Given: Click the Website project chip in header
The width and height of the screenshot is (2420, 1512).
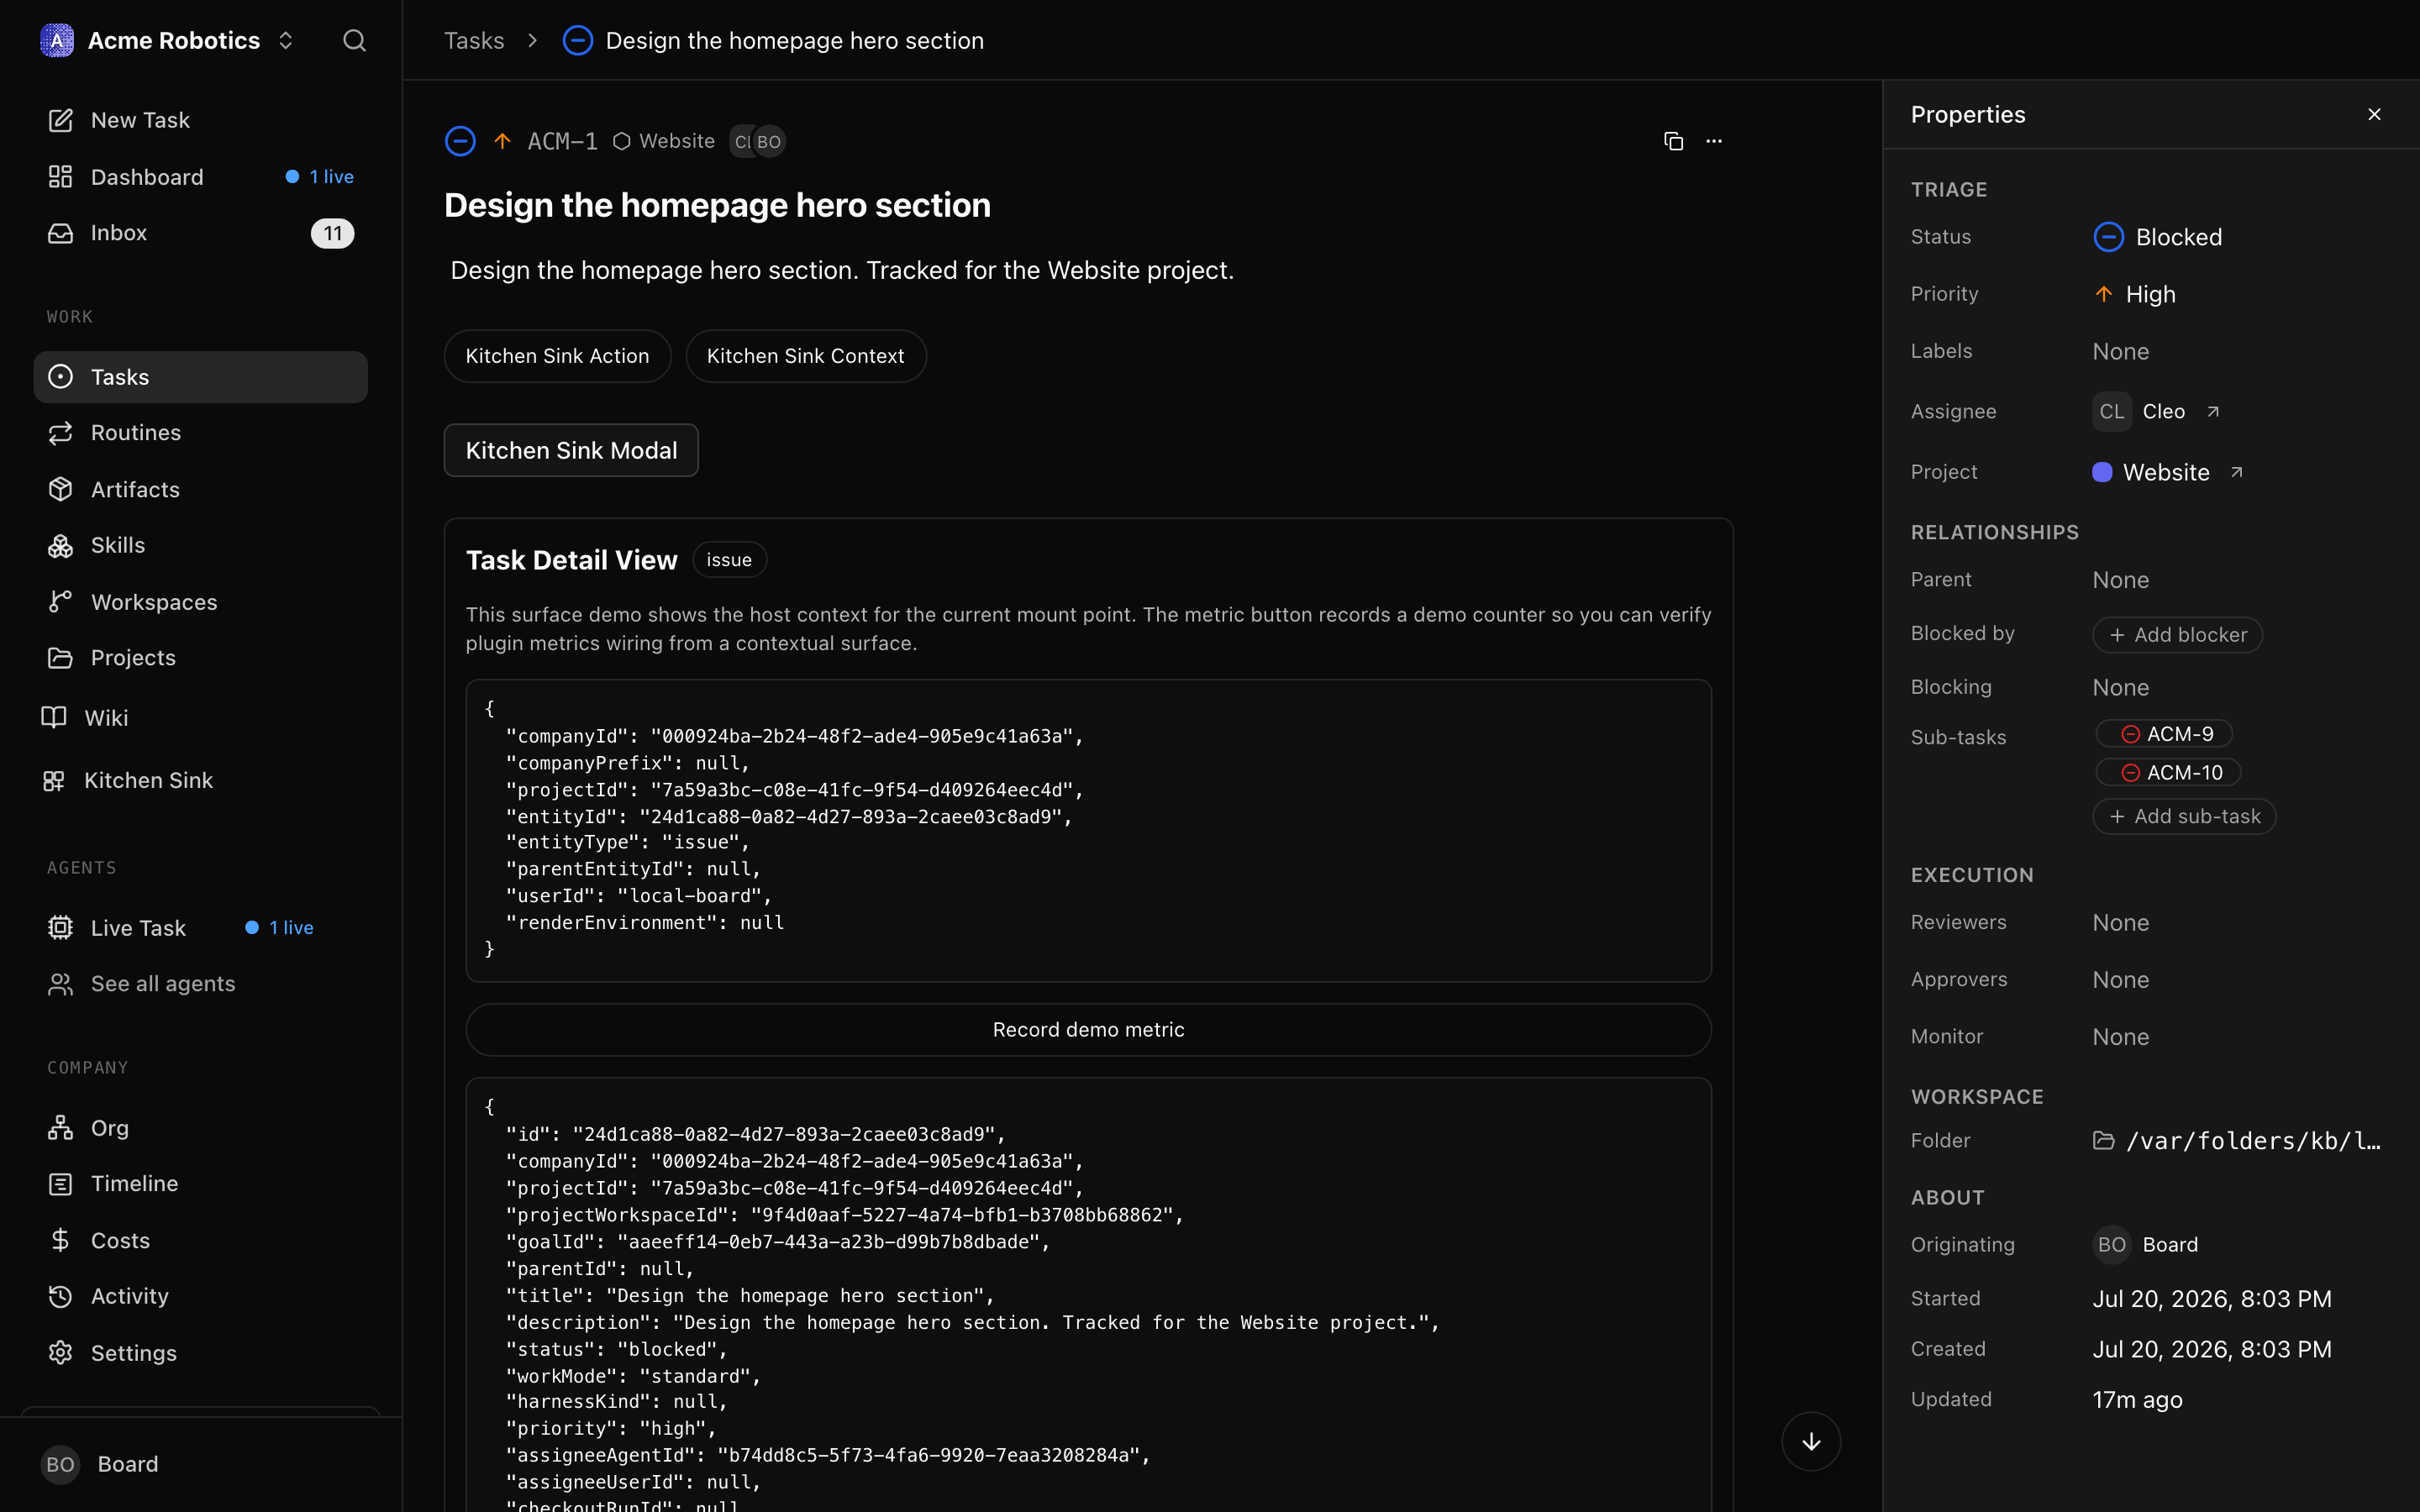Looking at the screenshot, I should (x=664, y=141).
